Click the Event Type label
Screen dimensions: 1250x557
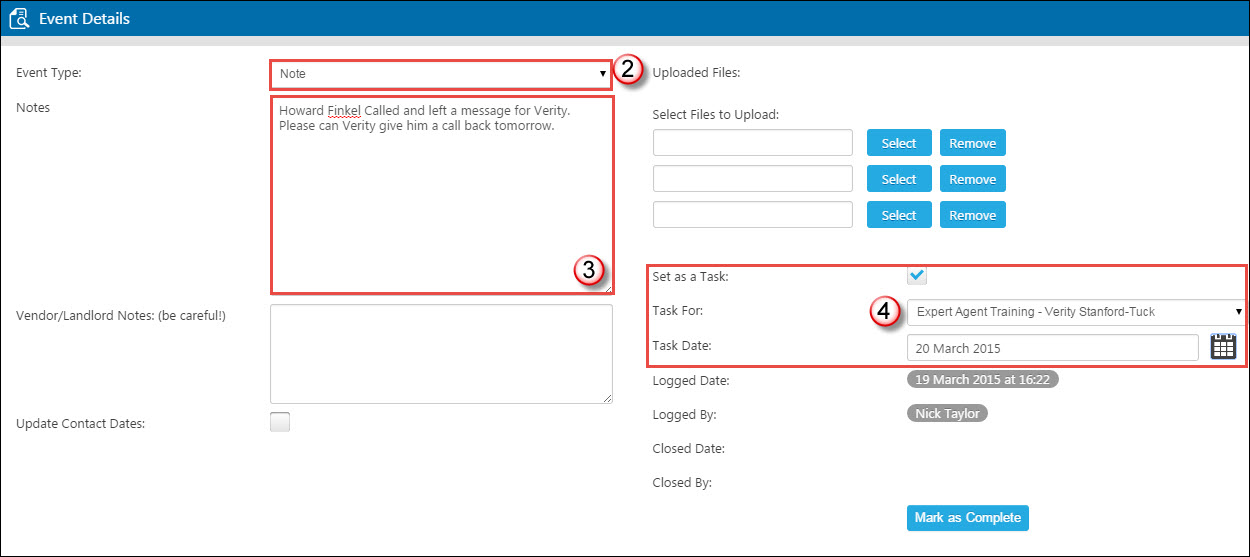pos(49,72)
